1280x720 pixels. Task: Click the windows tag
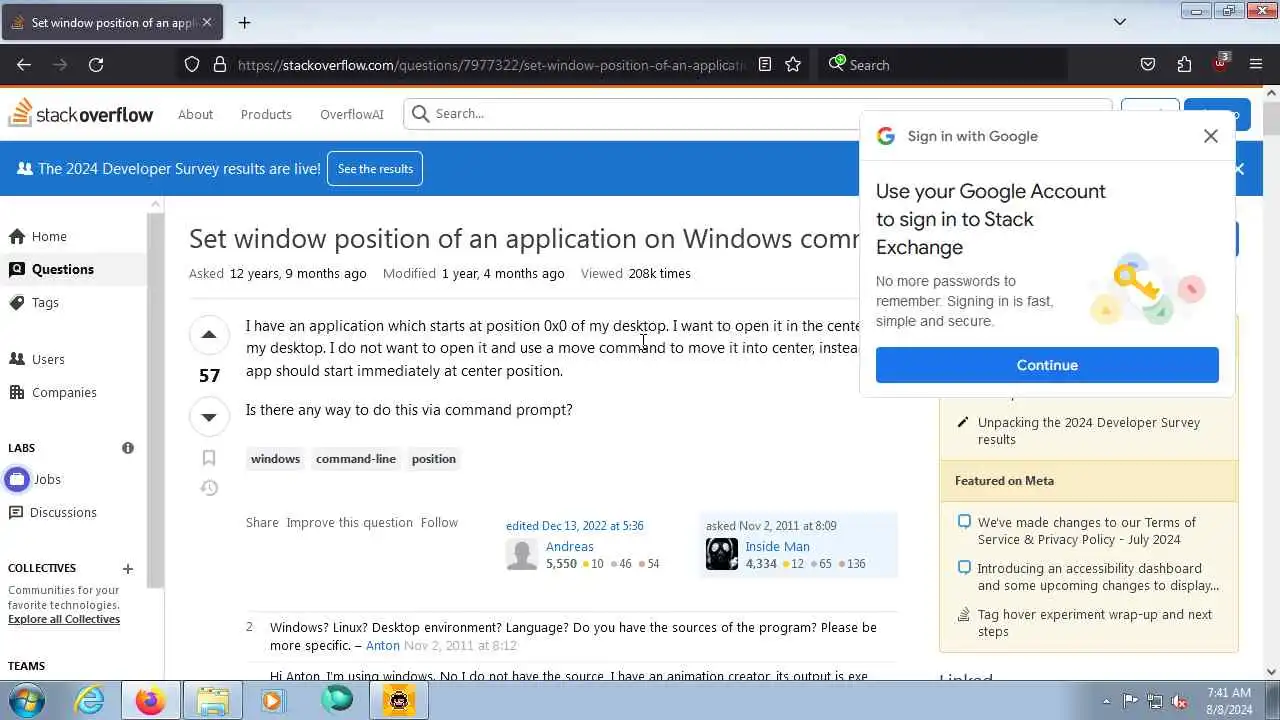point(275,459)
